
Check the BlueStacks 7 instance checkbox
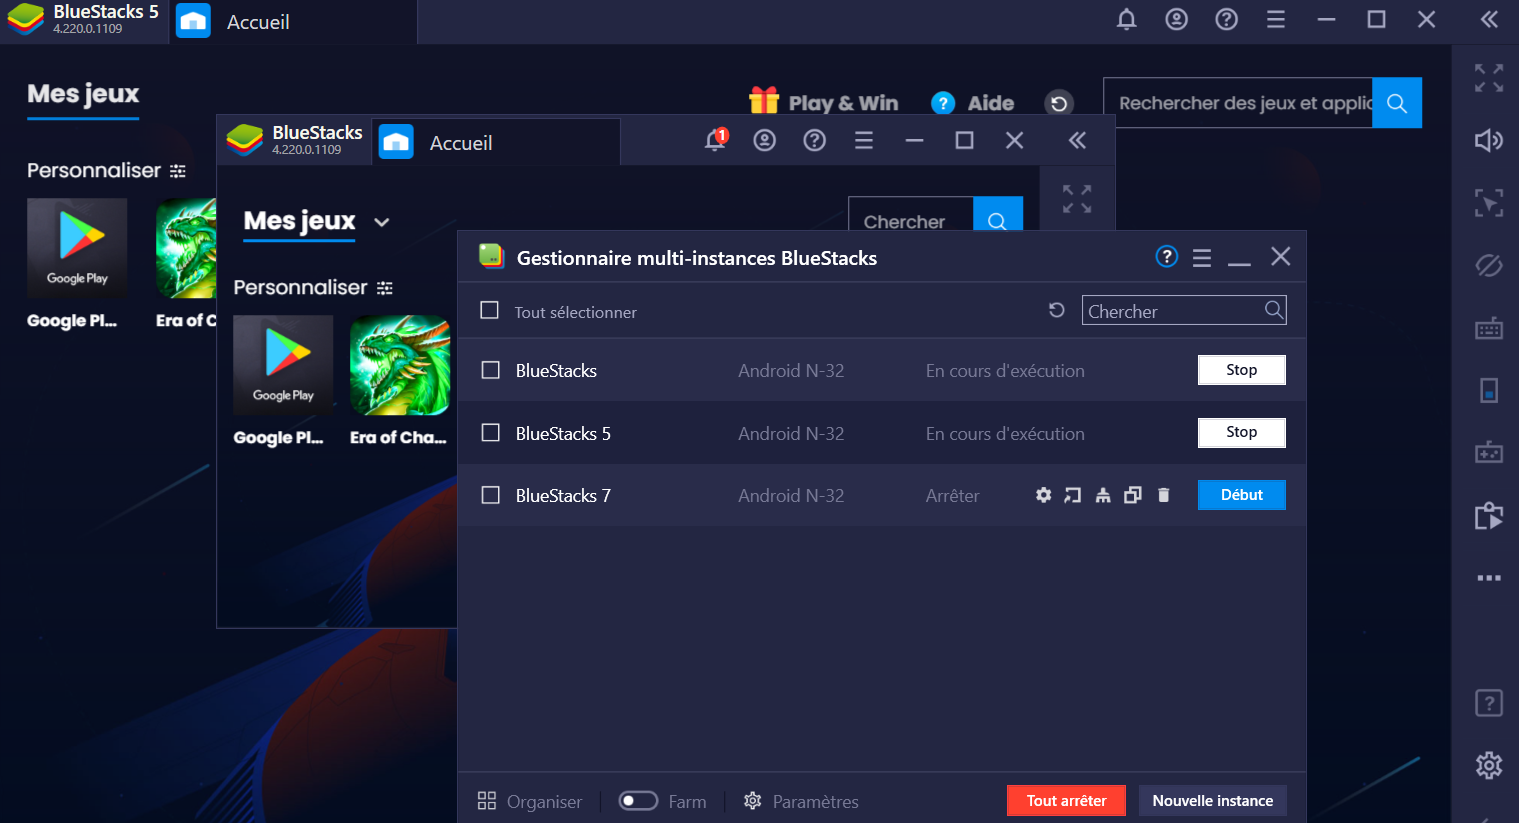point(491,495)
